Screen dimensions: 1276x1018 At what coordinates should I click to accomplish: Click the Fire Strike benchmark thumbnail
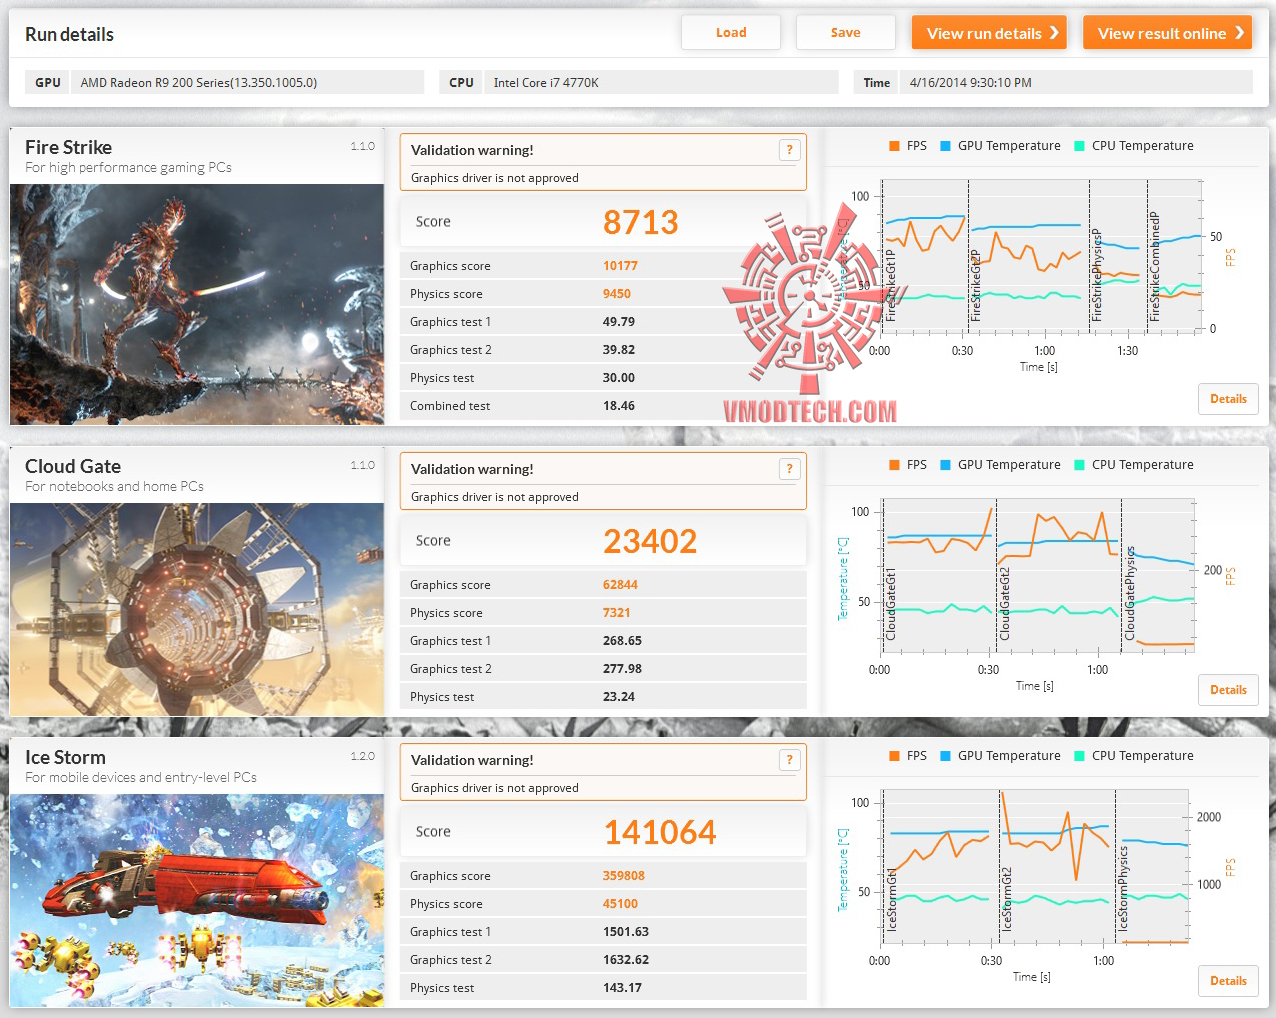[x=197, y=304]
